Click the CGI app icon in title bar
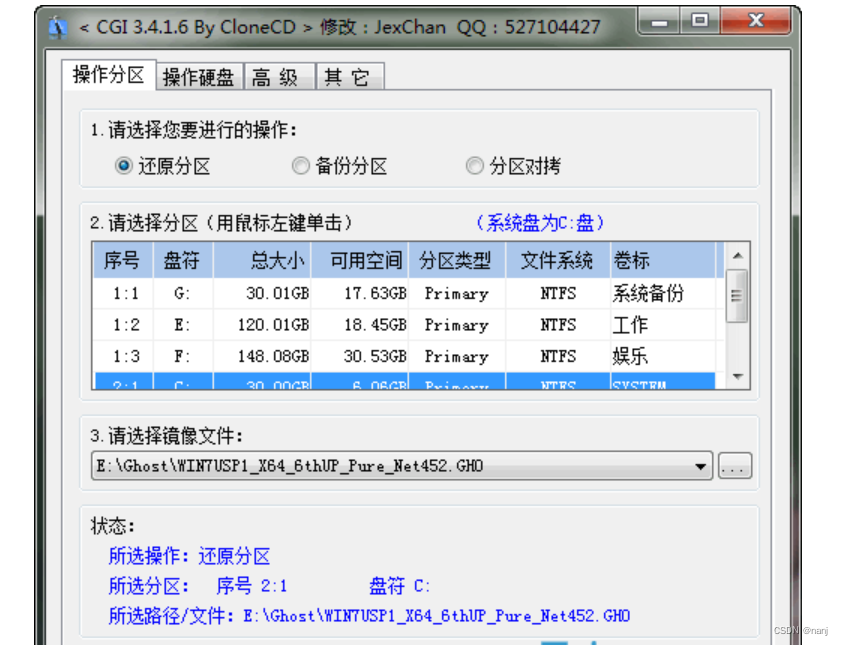This screenshot has height=645, width=843. 58,27
